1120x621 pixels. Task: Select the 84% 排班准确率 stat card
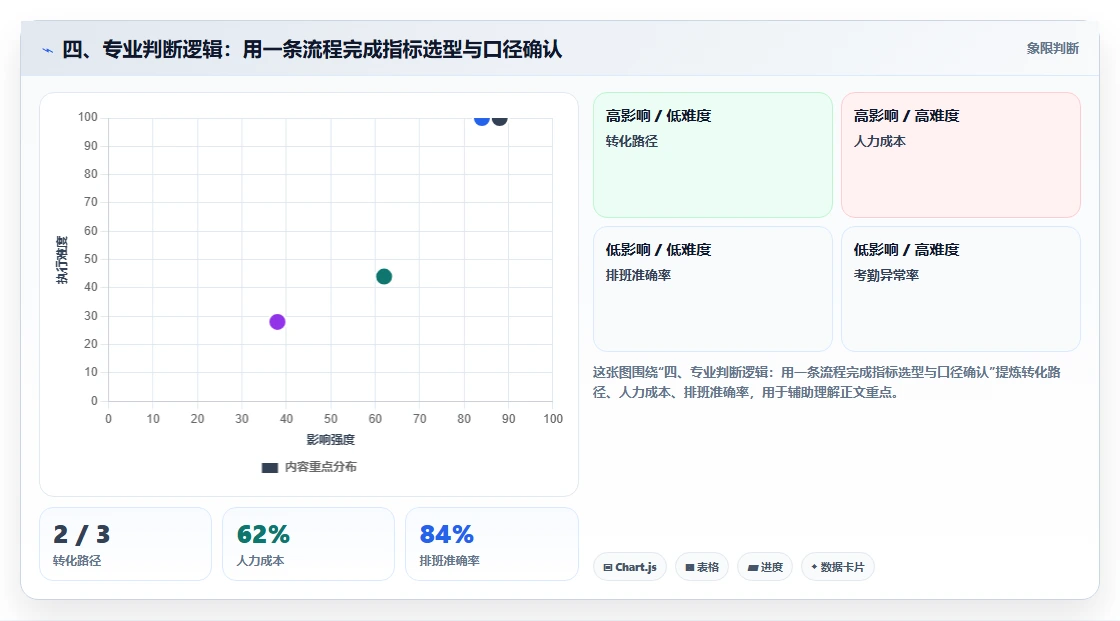click(491, 544)
